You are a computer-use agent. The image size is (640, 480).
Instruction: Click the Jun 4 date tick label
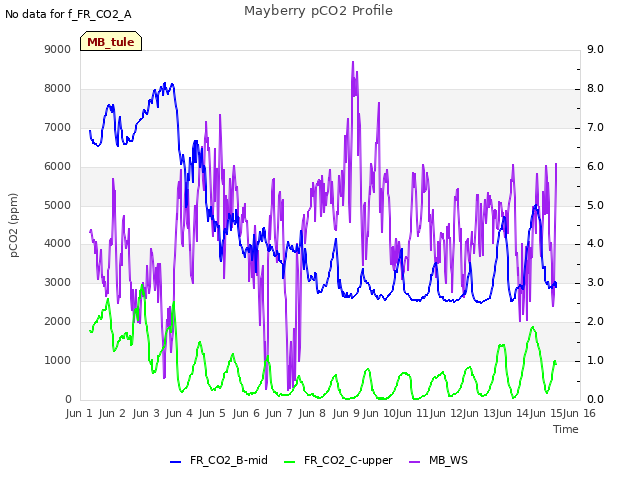coord(179,413)
